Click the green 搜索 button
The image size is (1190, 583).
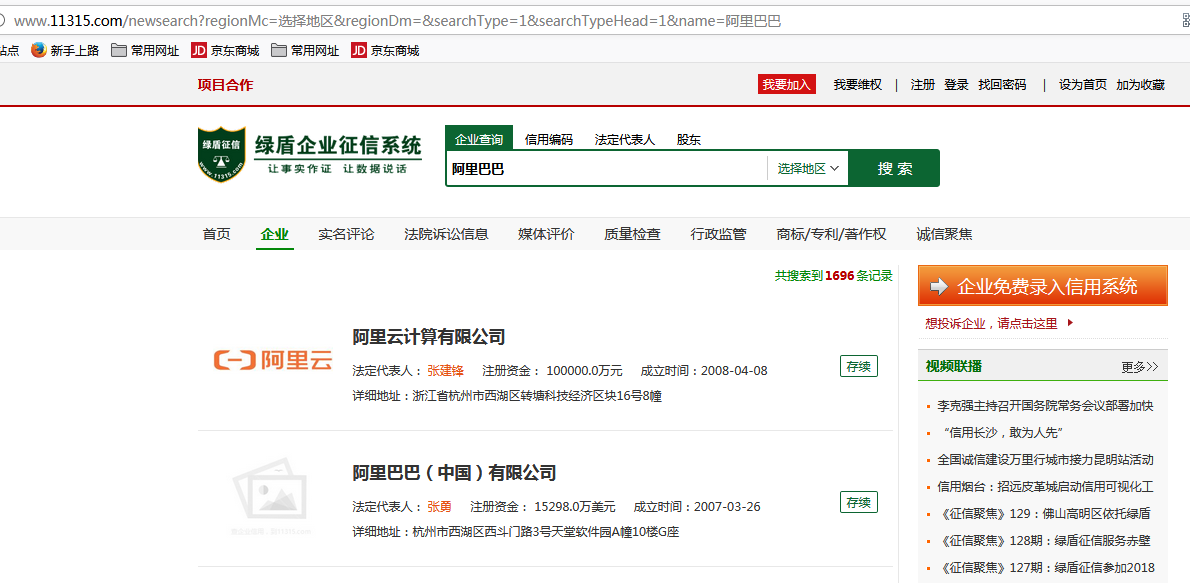coord(894,169)
